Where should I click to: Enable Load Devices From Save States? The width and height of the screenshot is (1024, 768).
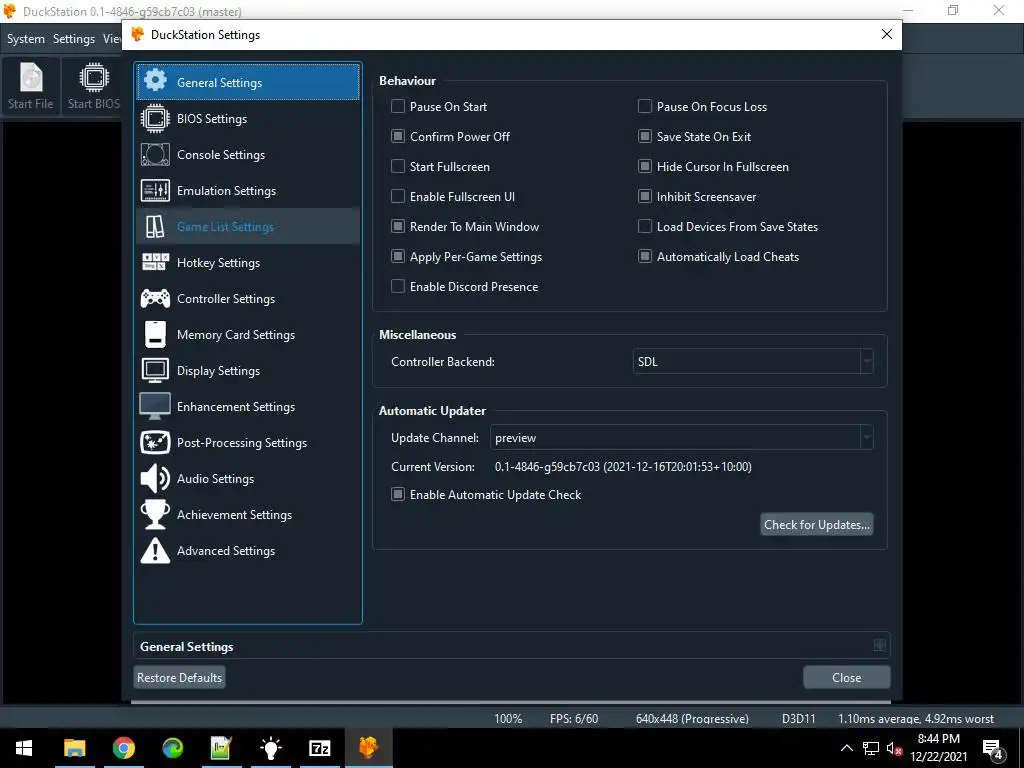645,227
